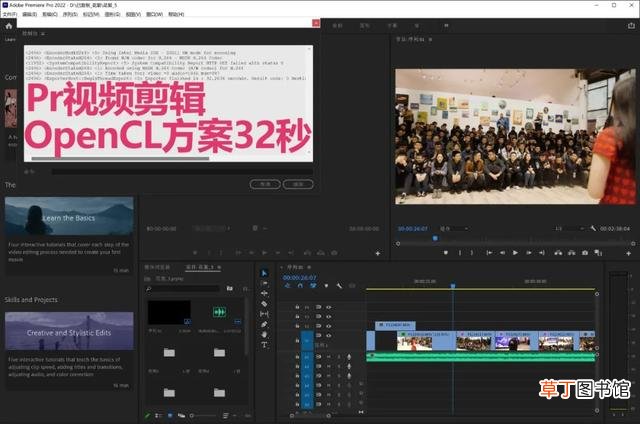Screen dimensions: 640x424
Task: Lock the topmost video track
Action: (x=297, y=307)
